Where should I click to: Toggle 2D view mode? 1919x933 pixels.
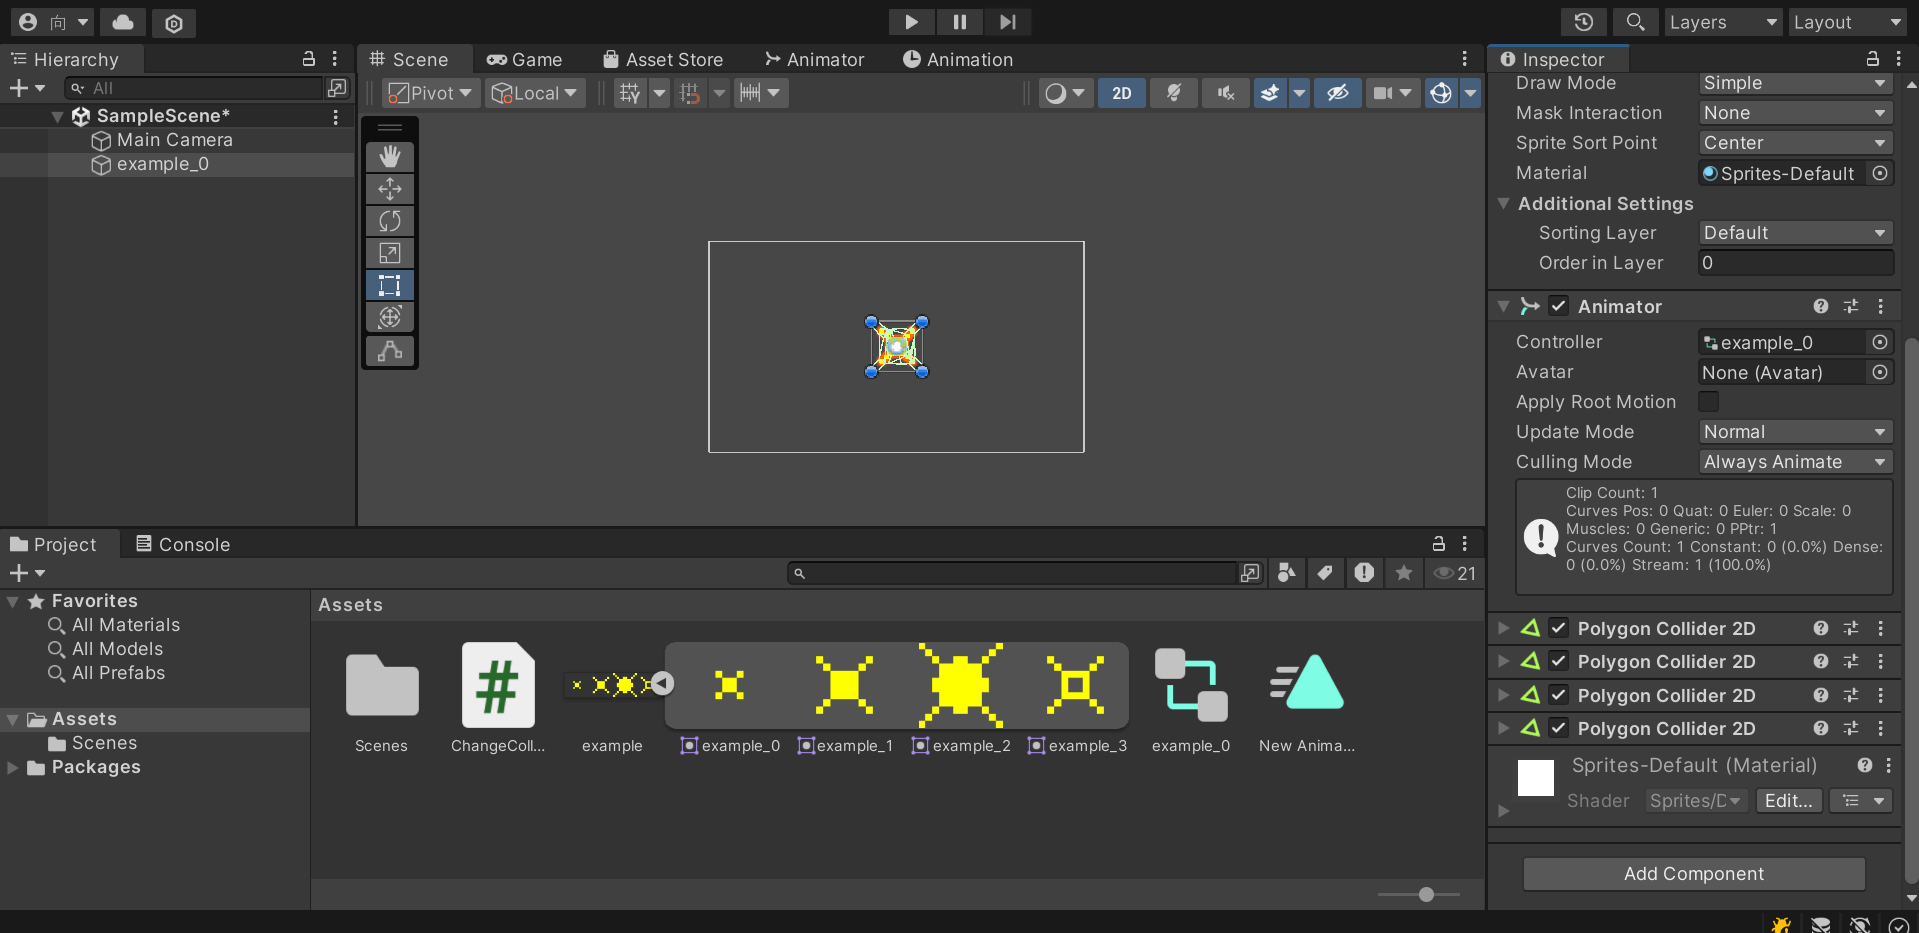[1122, 93]
